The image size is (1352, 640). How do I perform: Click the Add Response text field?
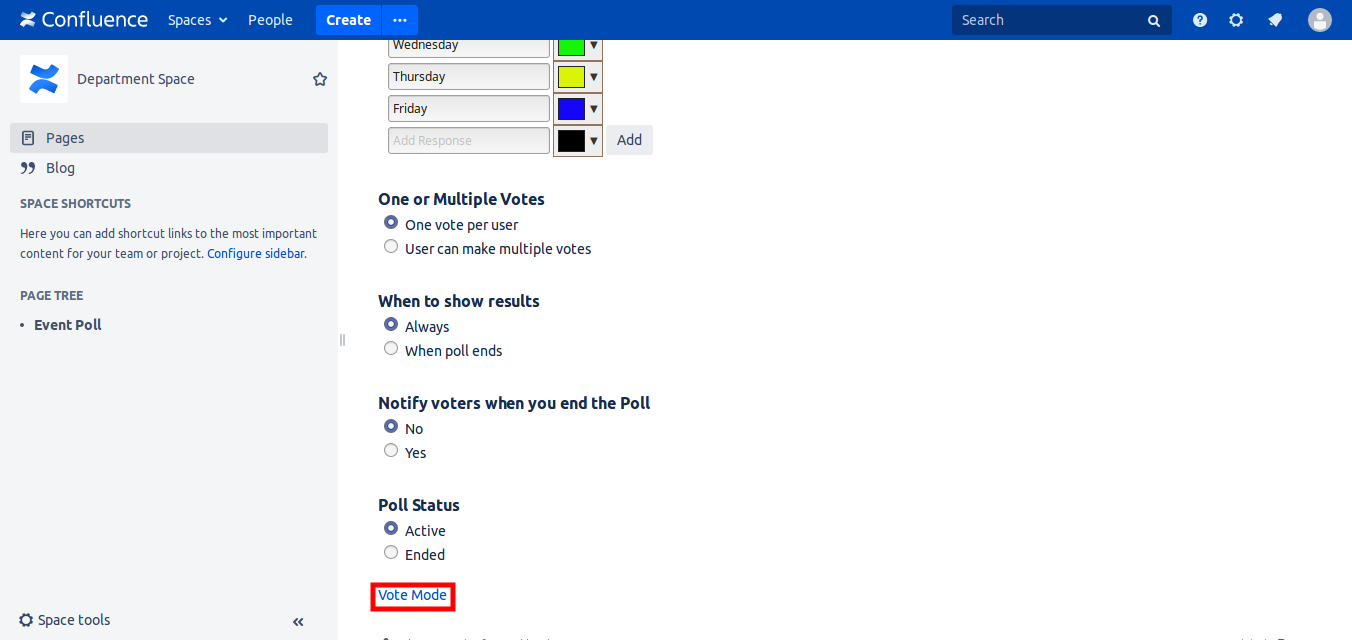[469, 141]
